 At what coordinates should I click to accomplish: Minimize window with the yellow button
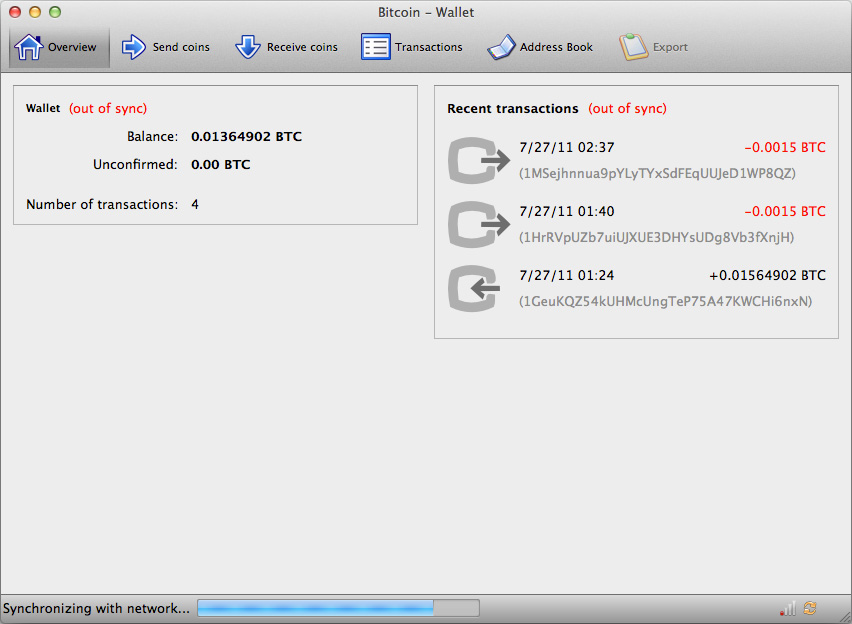tap(35, 12)
